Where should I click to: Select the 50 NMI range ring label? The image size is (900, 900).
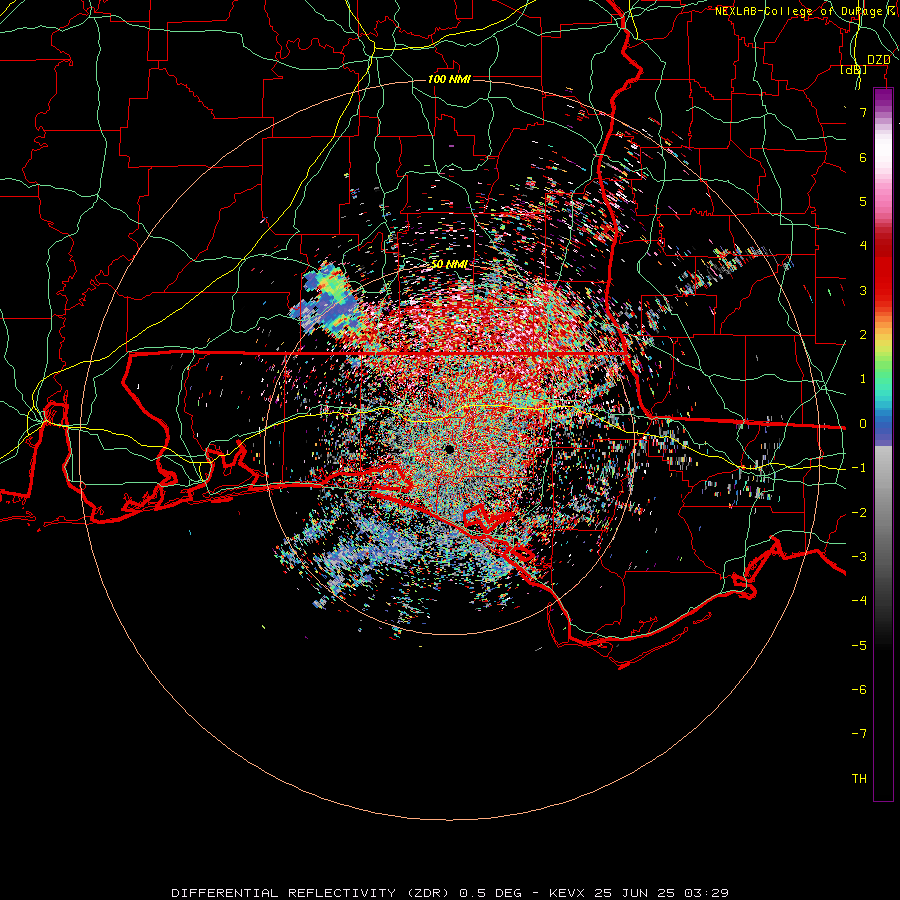[x=449, y=264]
